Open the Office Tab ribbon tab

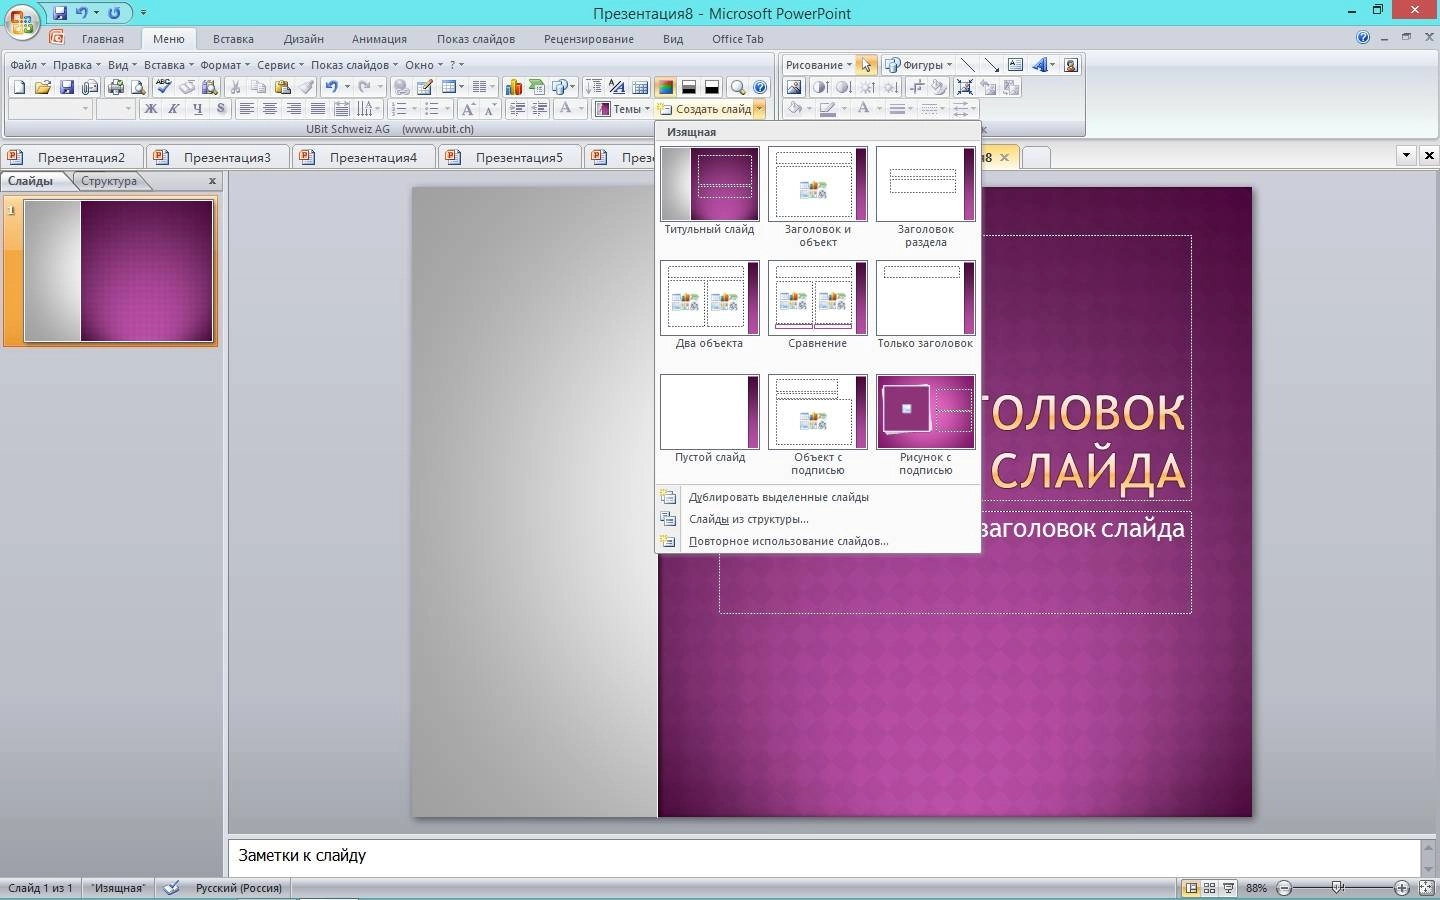tap(738, 39)
